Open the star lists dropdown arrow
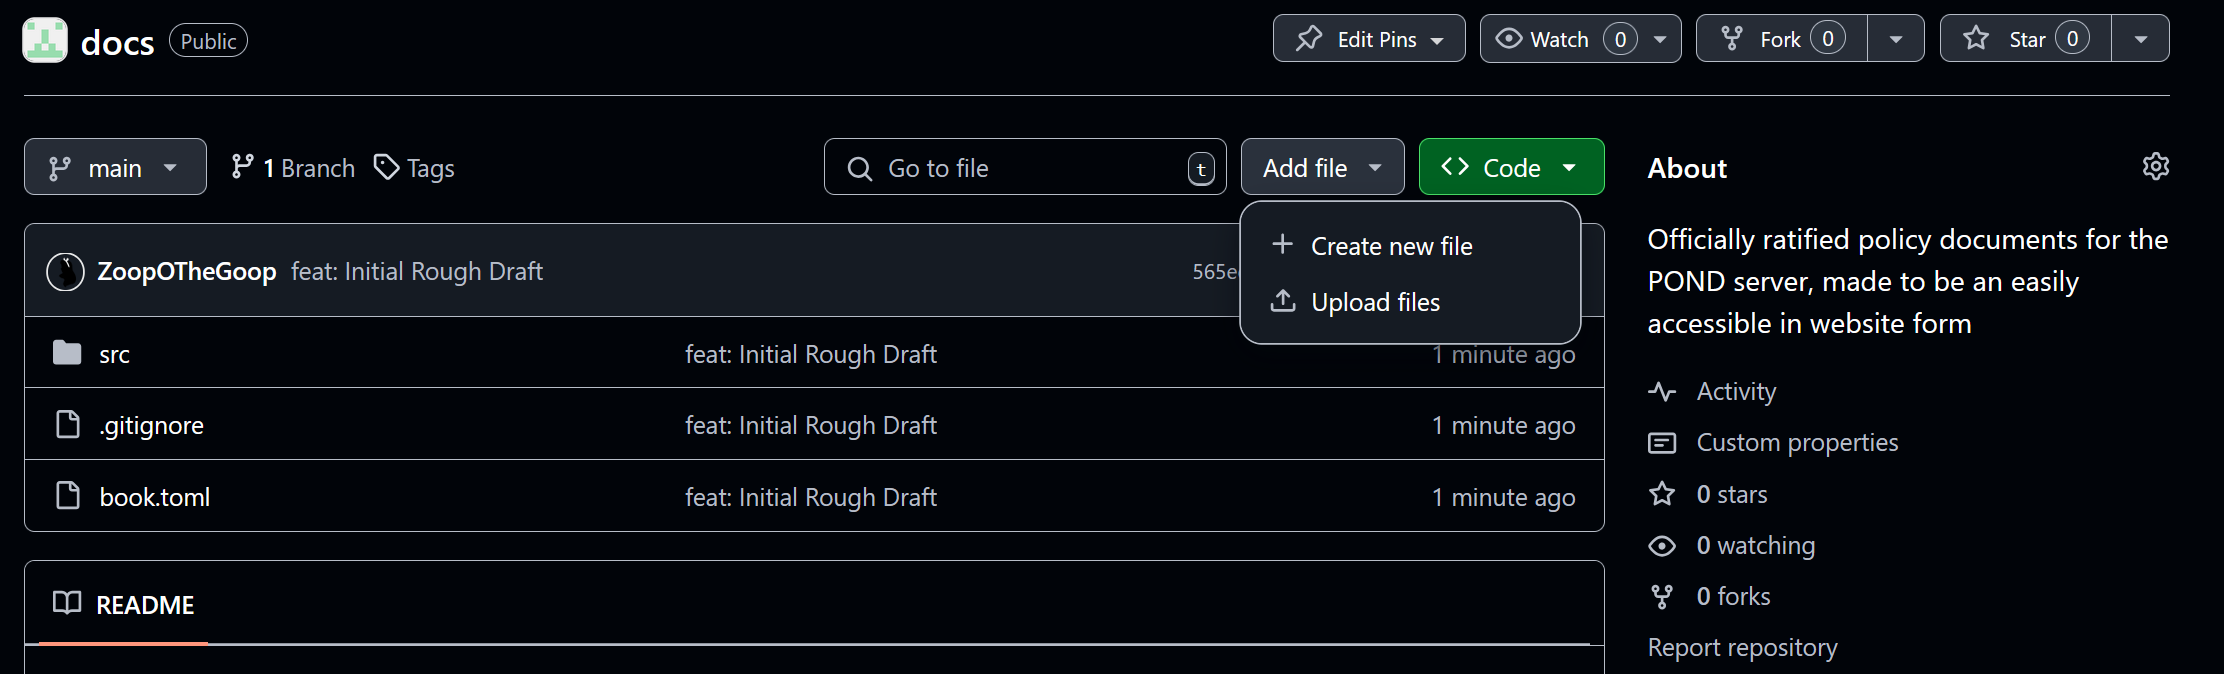Image resolution: width=2224 pixels, height=674 pixels. [2140, 39]
